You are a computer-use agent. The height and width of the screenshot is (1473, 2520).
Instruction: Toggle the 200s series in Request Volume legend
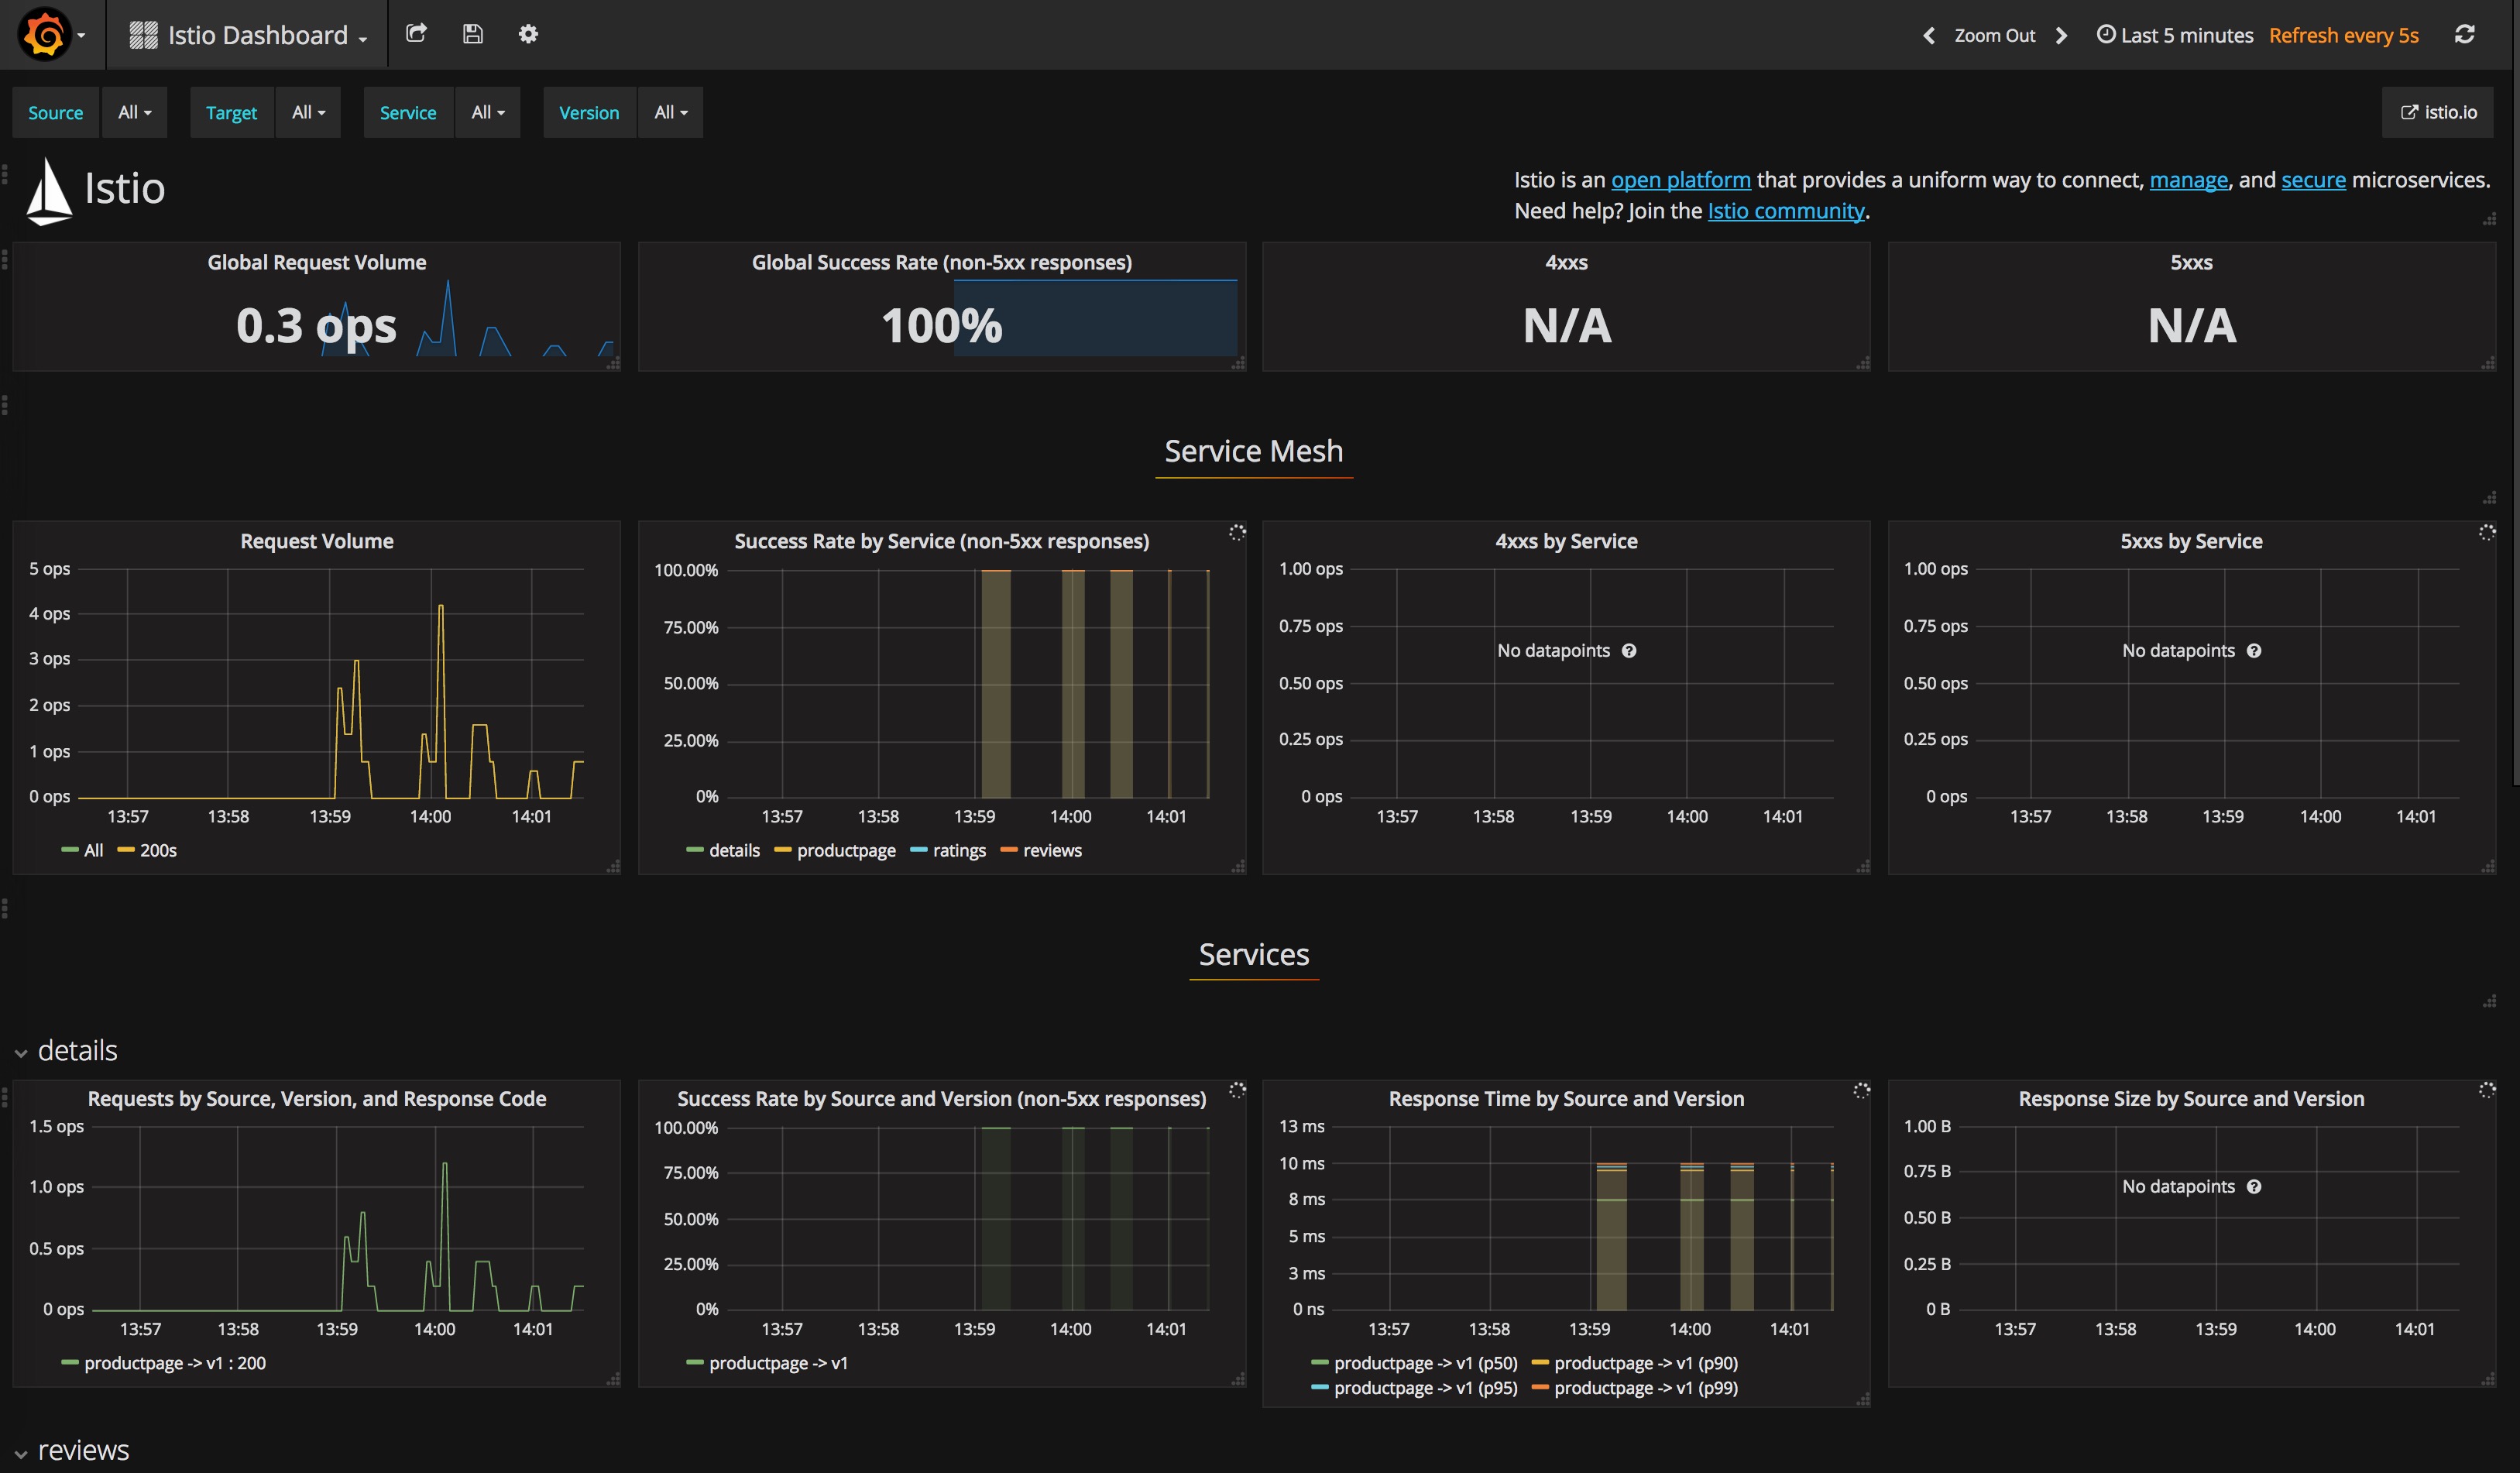click(x=157, y=851)
